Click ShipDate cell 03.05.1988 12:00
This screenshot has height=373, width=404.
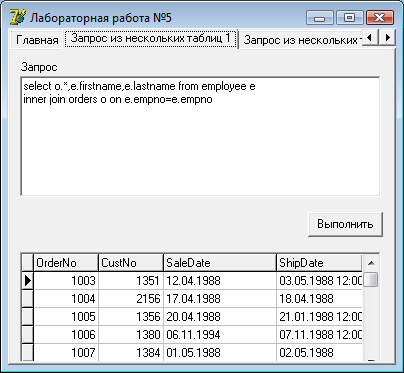click(x=319, y=281)
